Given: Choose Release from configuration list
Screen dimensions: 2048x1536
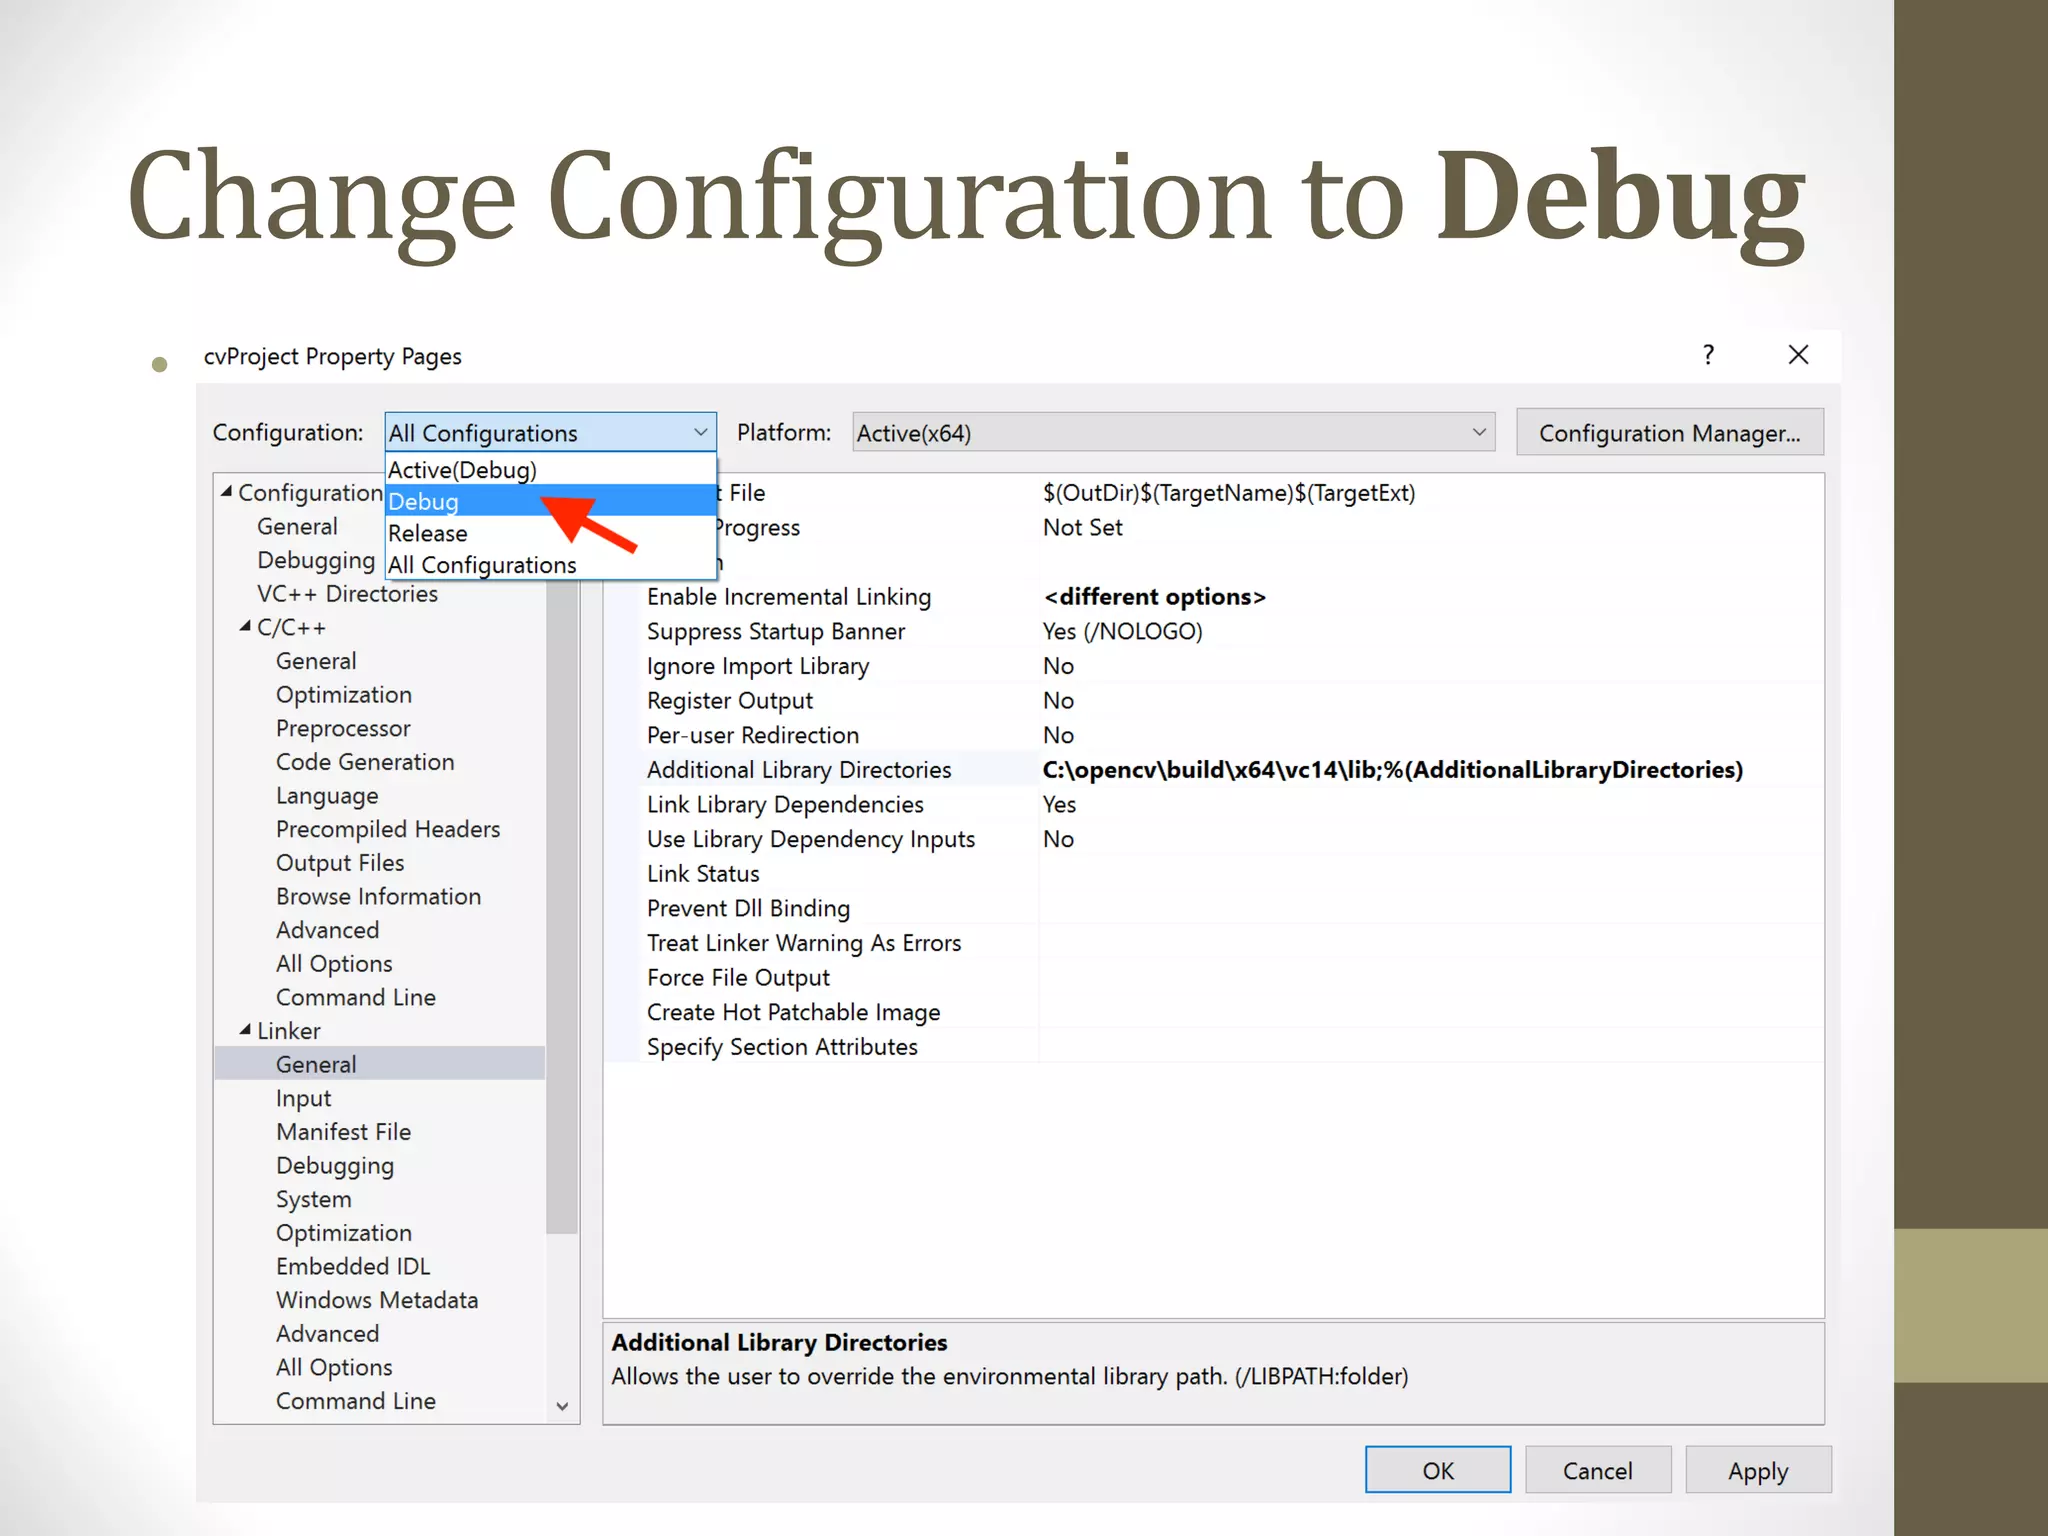Looking at the screenshot, I should pyautogui.click(x=428, y=533).
